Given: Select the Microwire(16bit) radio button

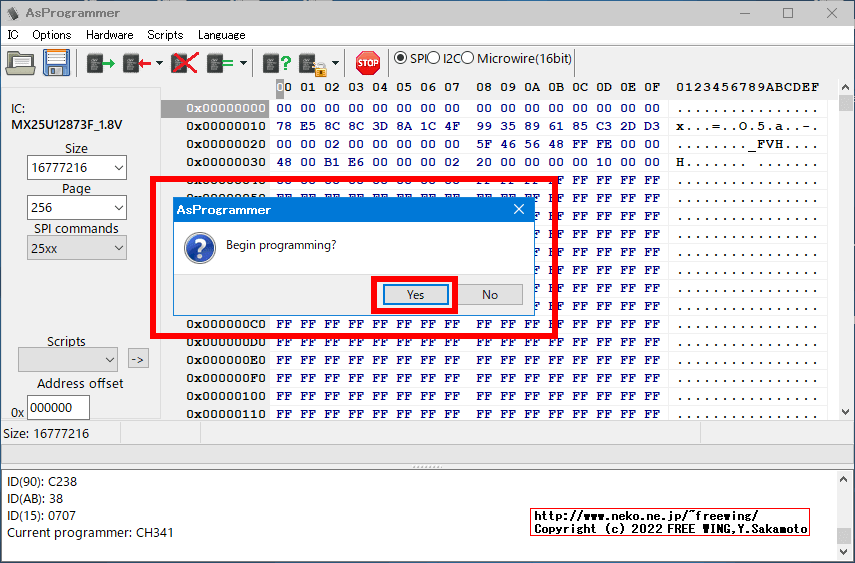Looking at the screenshot, I should point(467,58).
